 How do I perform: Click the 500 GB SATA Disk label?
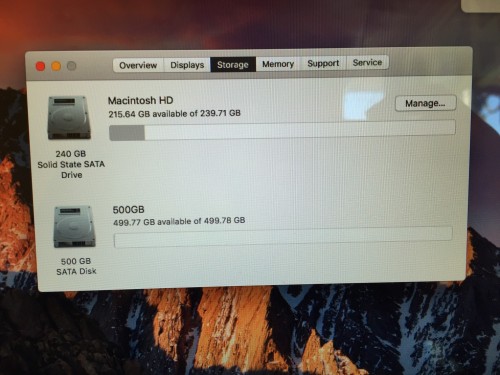[76, 266]
